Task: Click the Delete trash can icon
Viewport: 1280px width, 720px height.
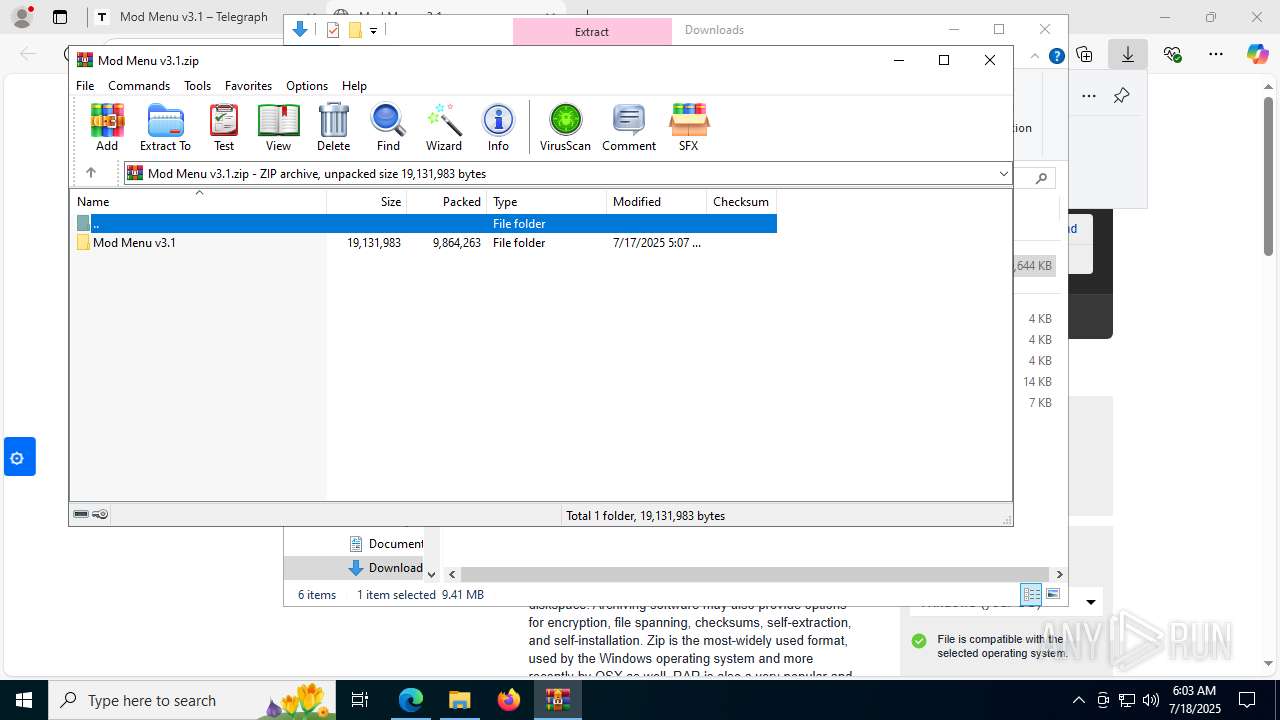Action: pos(333,127)
